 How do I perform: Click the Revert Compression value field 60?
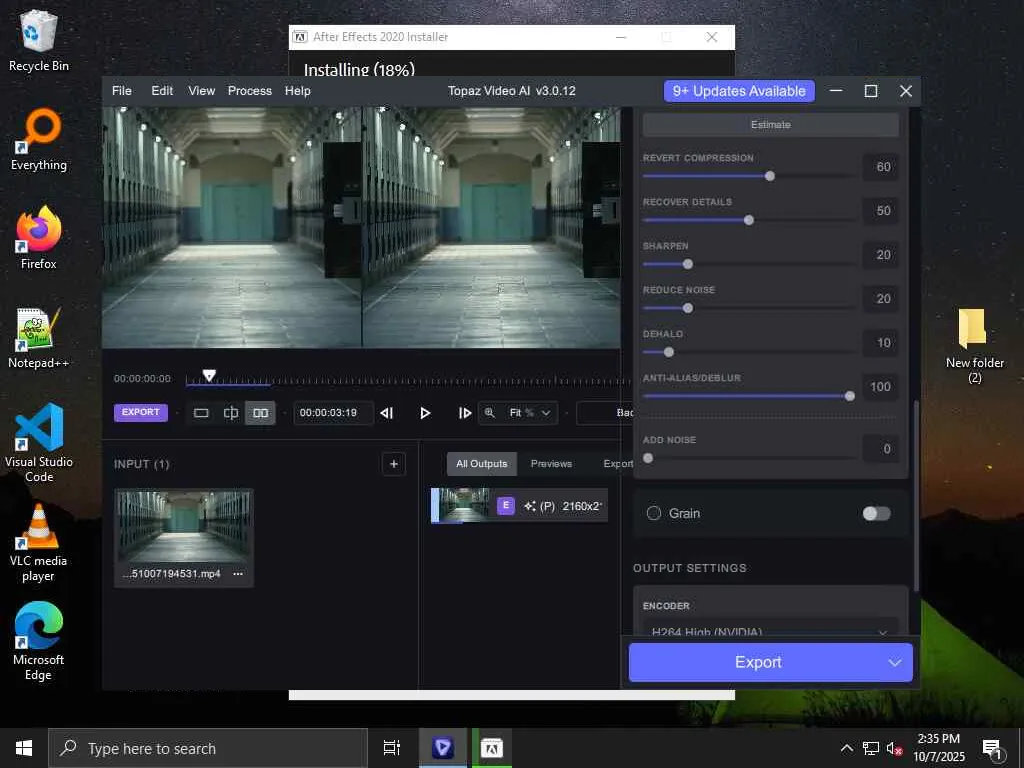tap(881, 167)
